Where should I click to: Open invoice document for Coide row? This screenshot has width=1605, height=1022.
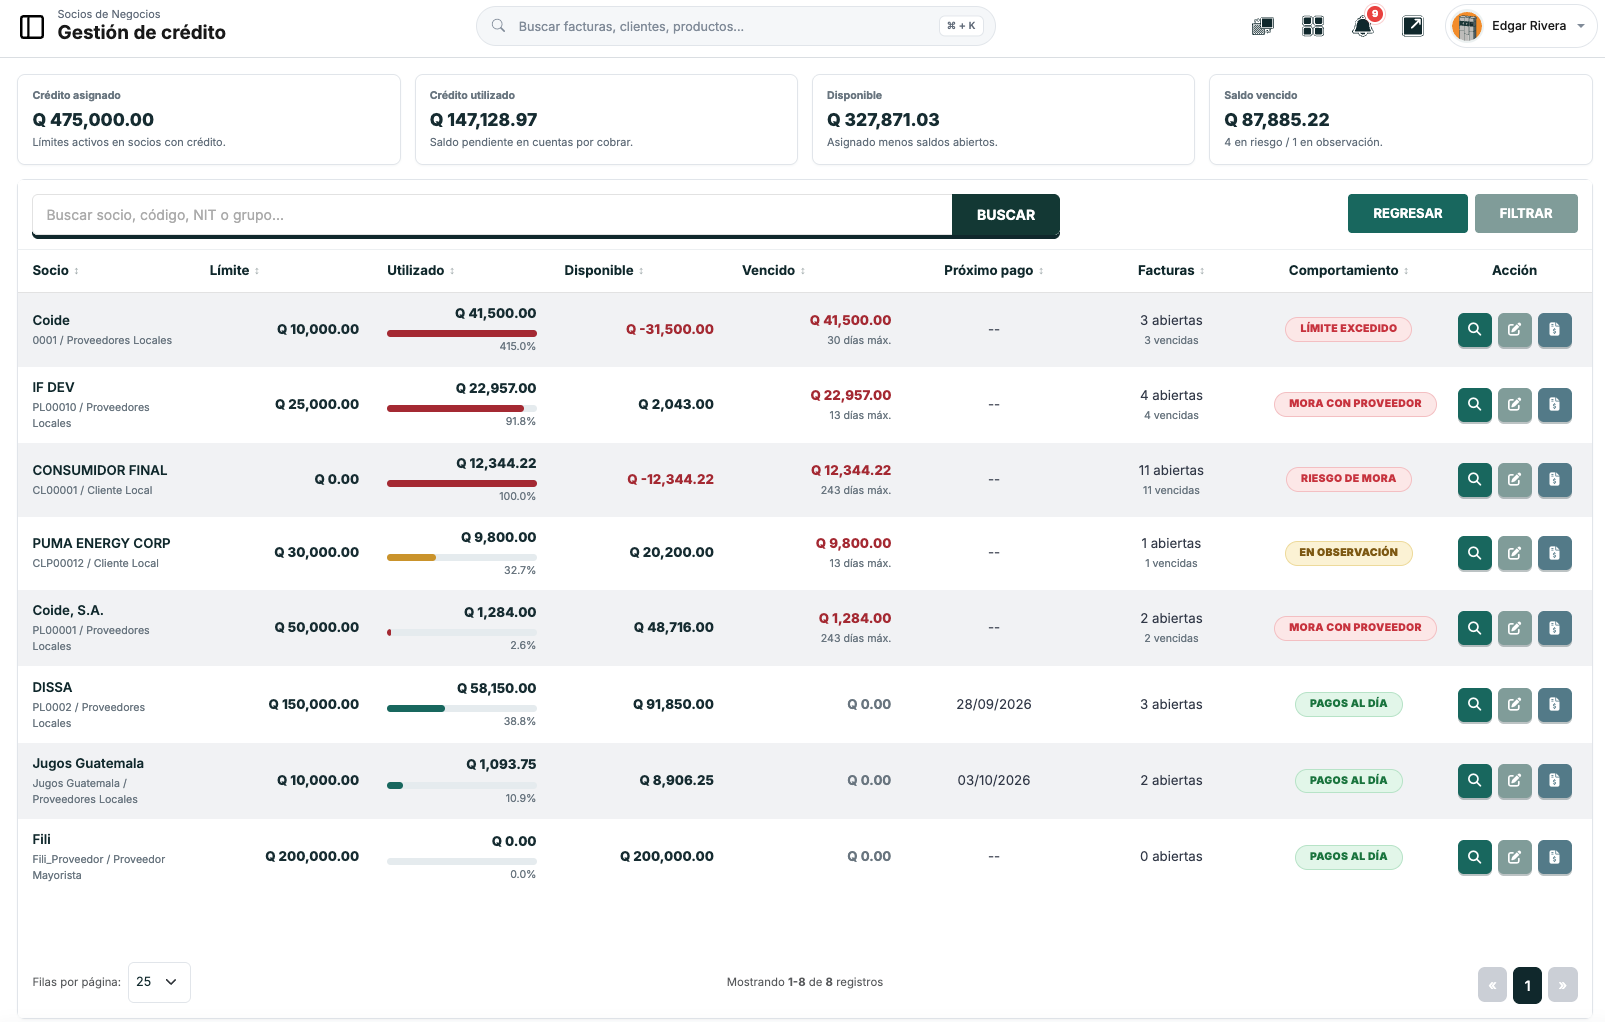(1555, 330)
